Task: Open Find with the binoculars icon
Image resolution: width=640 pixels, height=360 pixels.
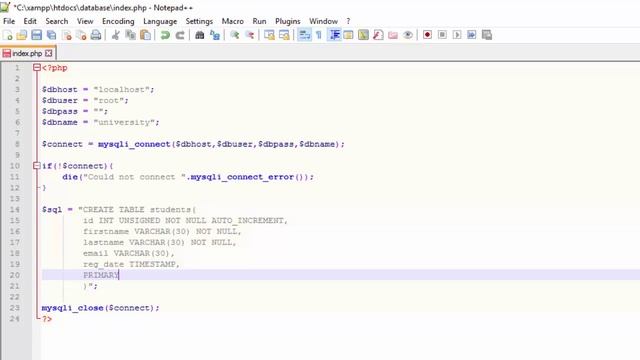Action: coord(200,35)
